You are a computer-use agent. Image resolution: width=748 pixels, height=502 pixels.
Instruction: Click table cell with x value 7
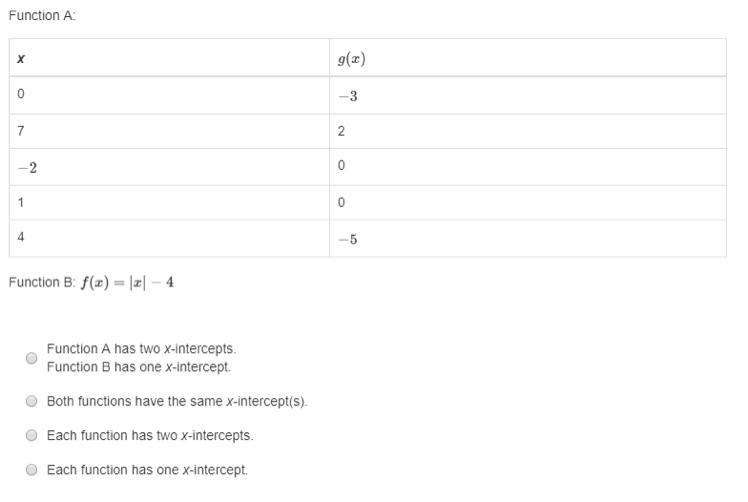(x=169, y=131)
